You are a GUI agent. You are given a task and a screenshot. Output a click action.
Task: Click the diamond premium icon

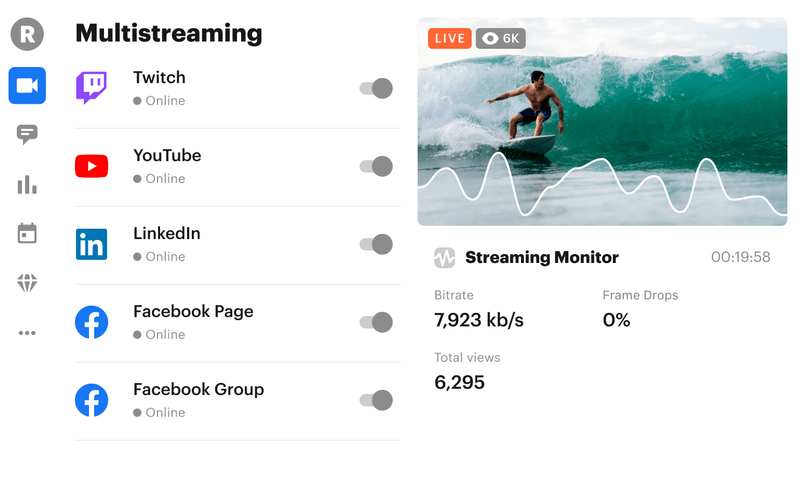(27, 283)
